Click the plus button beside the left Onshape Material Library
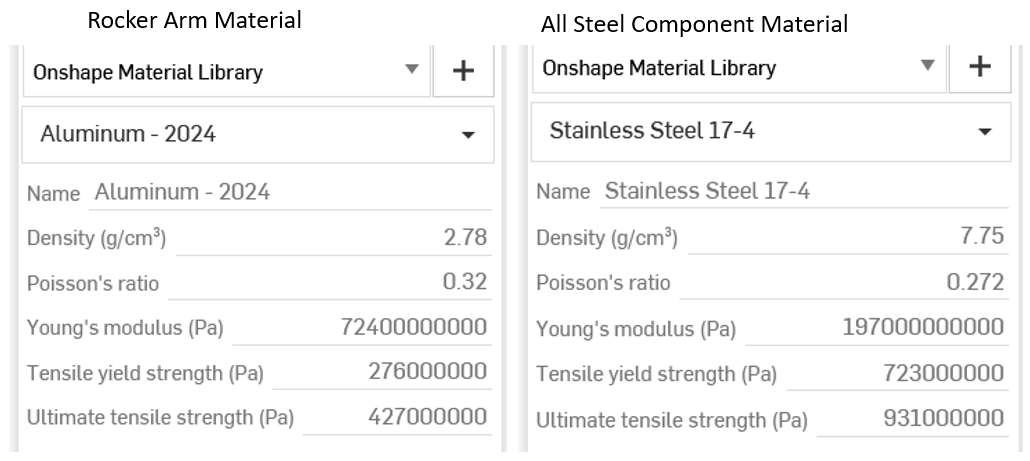This screenshot has width=1030, height=461. 463,72
